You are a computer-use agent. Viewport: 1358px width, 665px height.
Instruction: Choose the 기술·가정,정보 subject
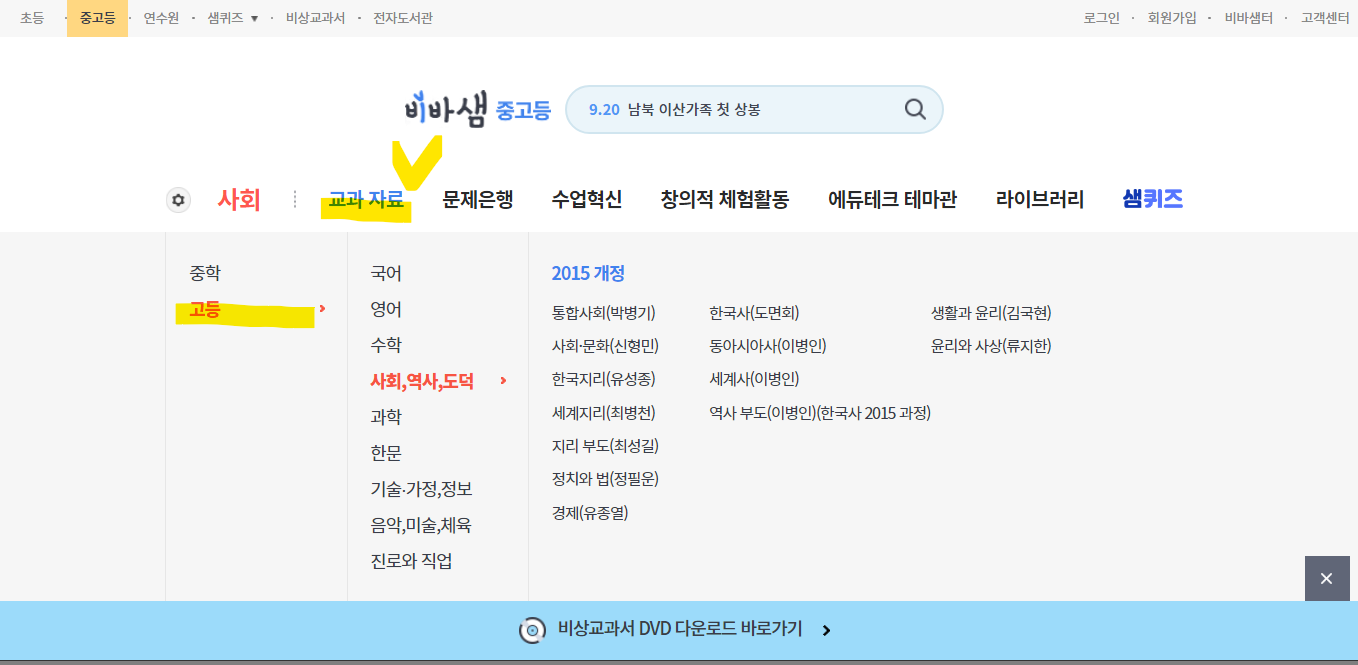pyautogui.click(x=421, y=489)
